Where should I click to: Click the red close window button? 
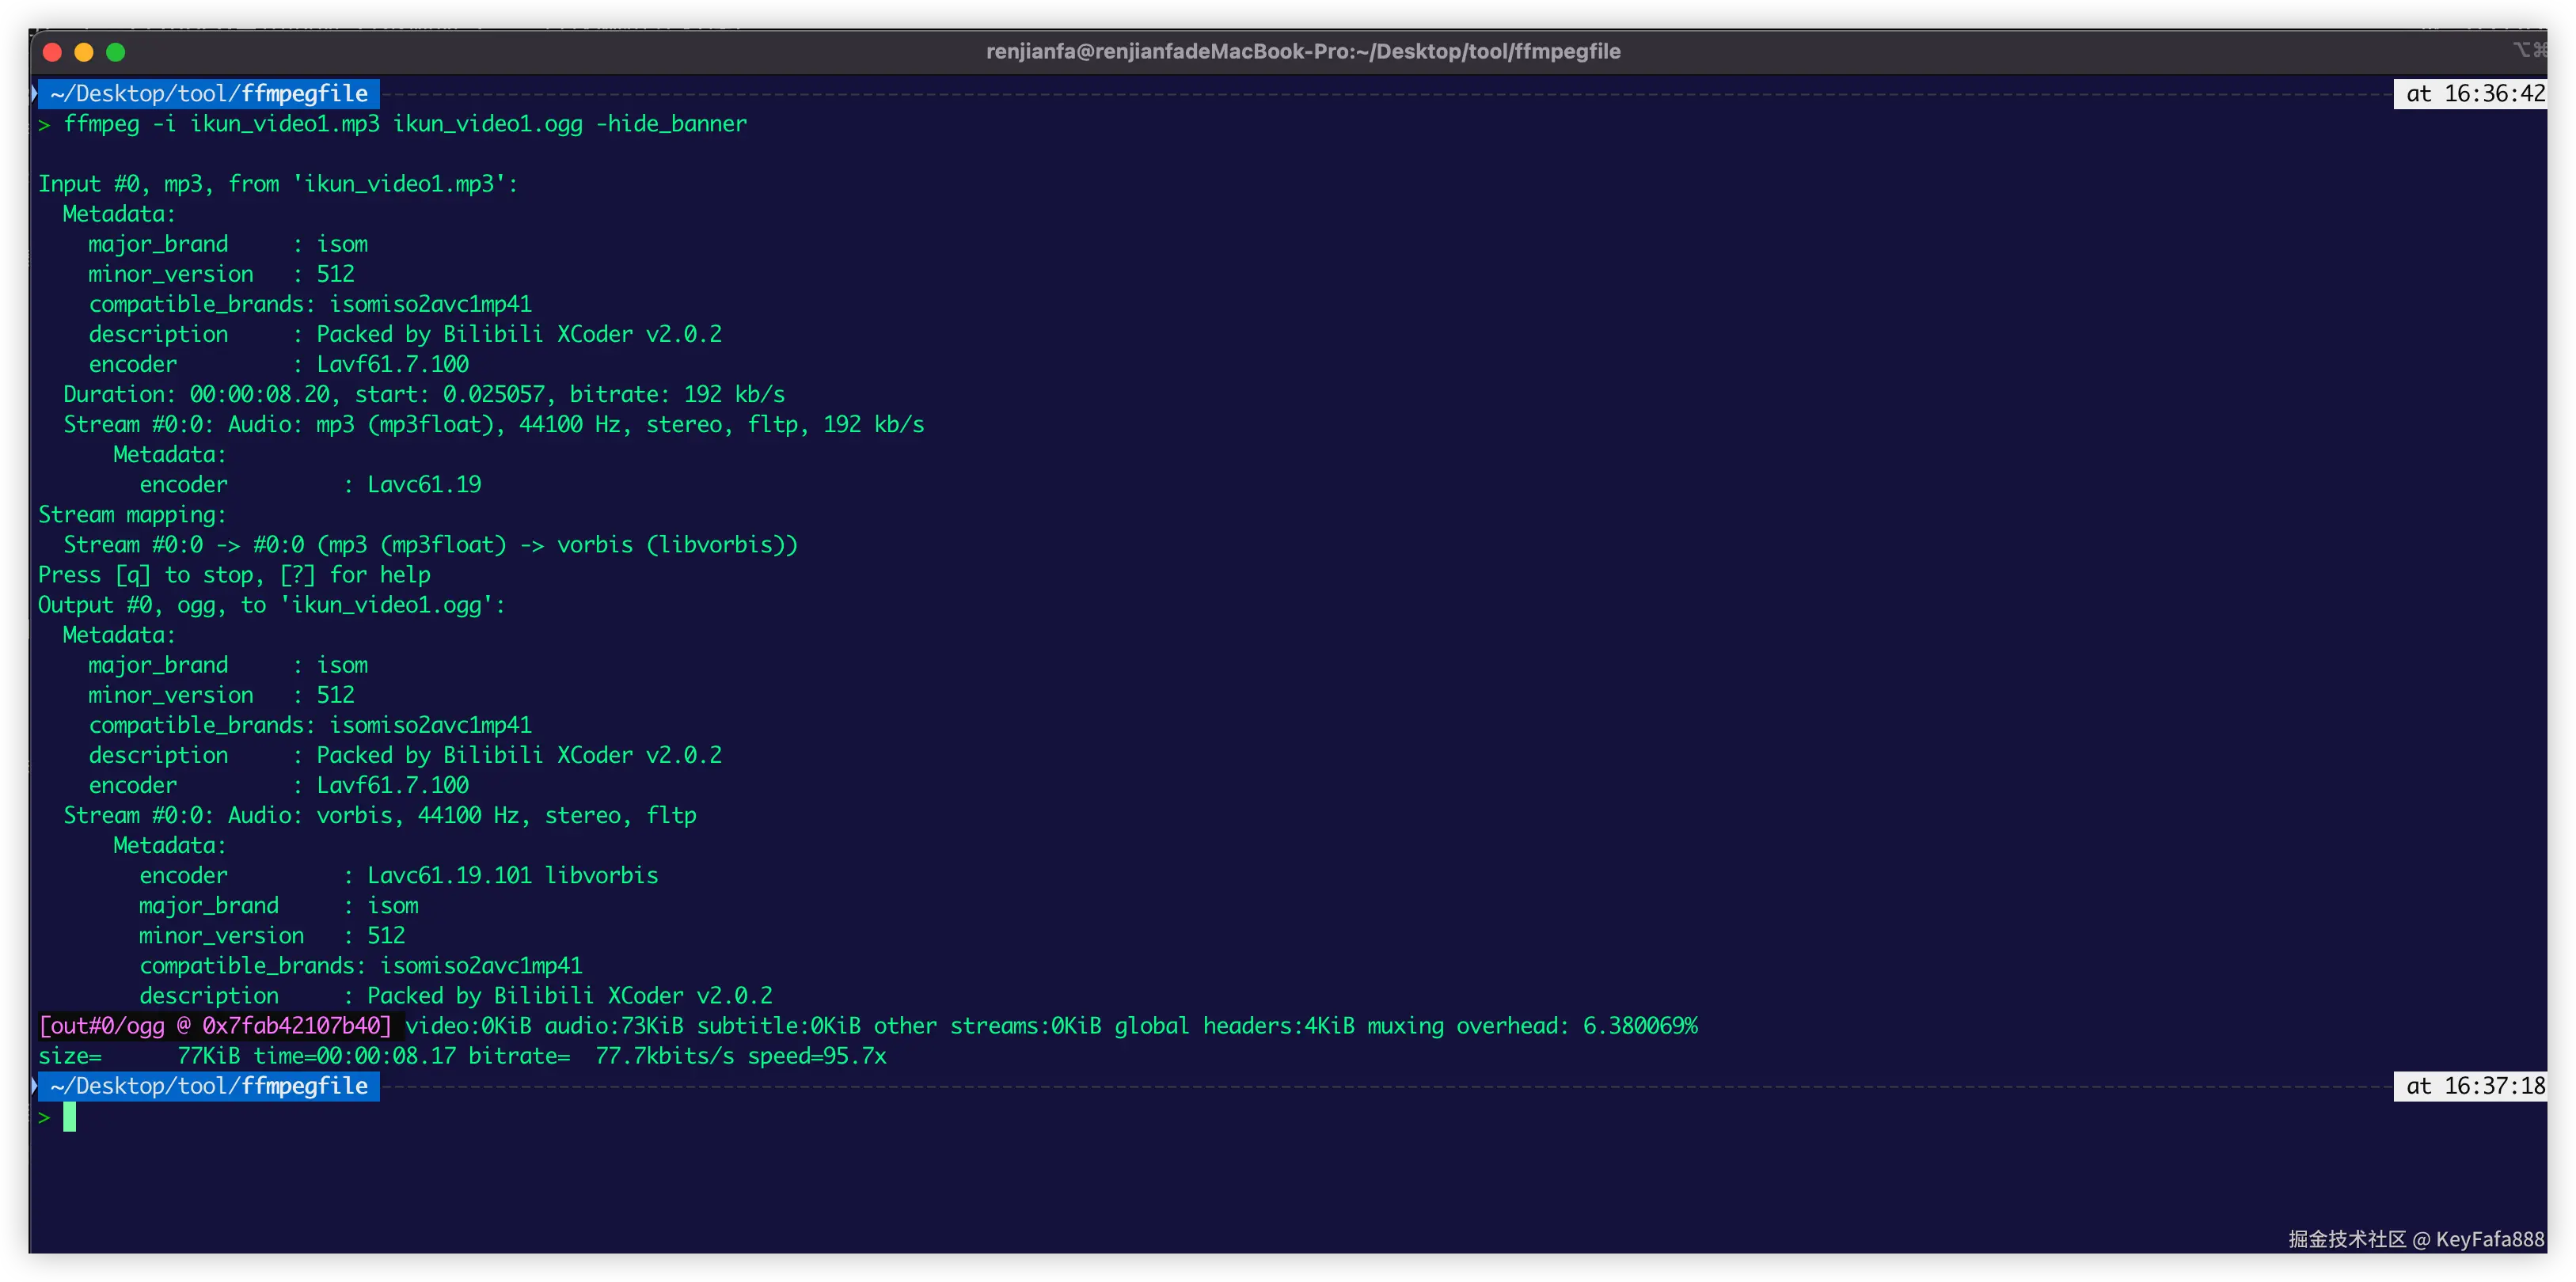point(53,52)
